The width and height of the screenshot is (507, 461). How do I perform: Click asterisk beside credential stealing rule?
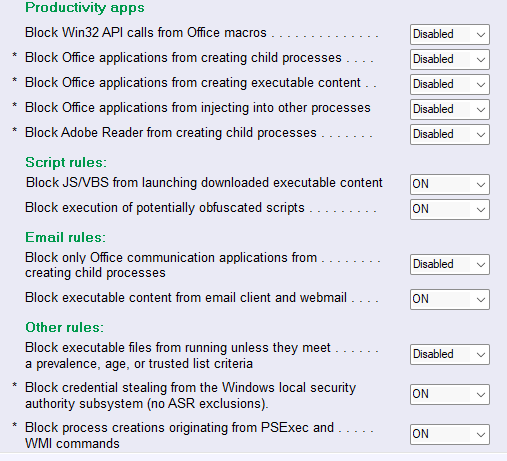point(14,386)
